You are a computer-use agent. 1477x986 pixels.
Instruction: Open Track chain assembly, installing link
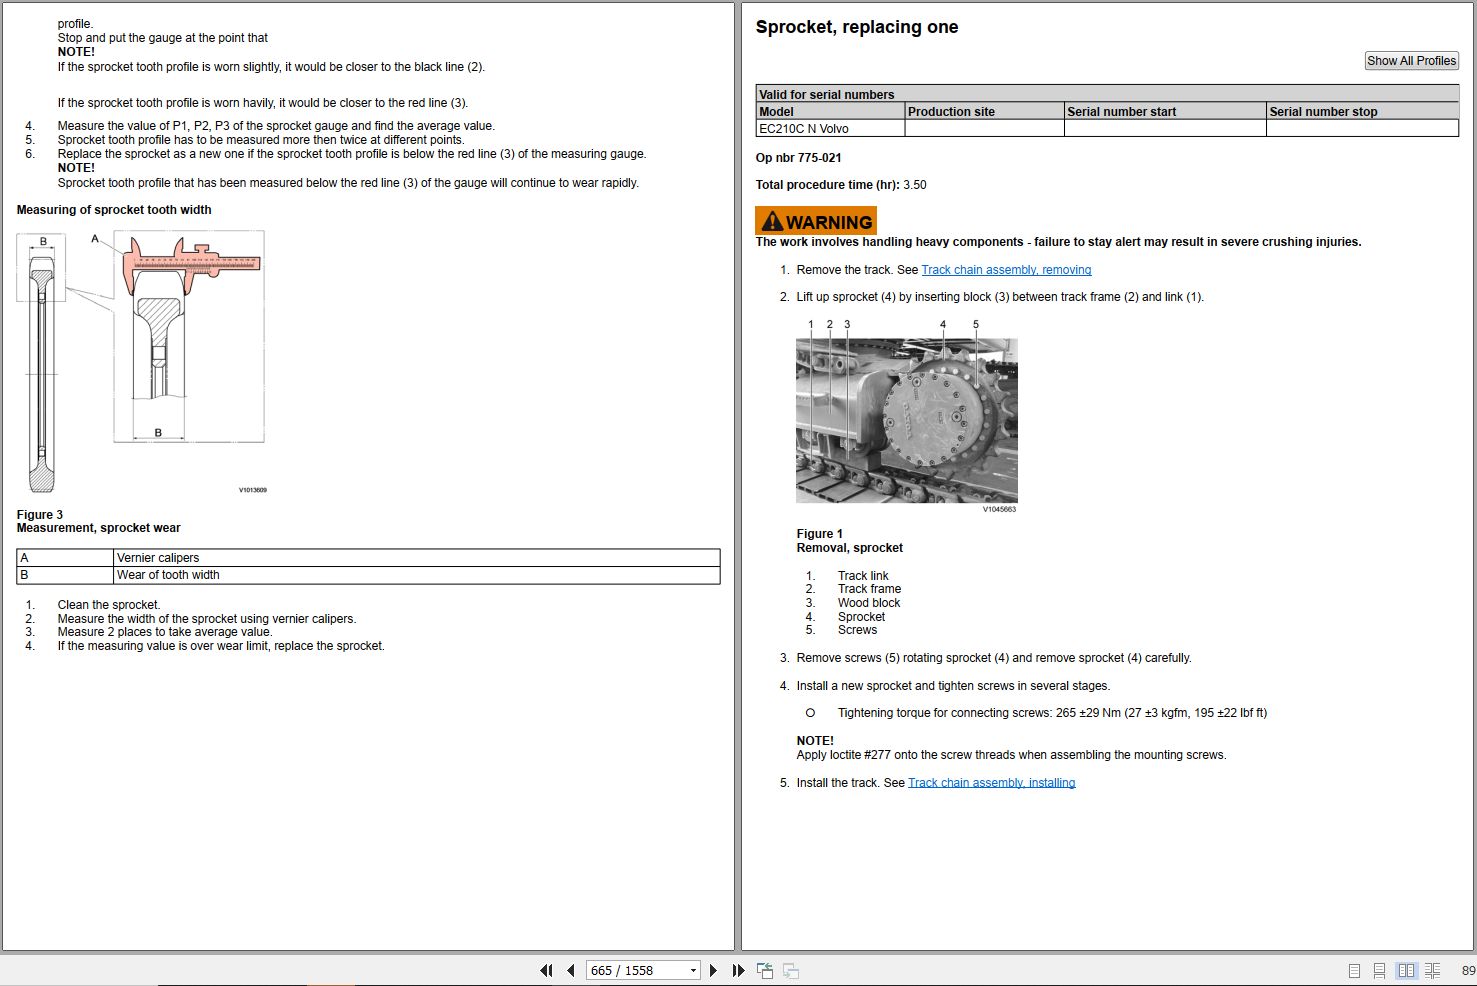[991, 783]
